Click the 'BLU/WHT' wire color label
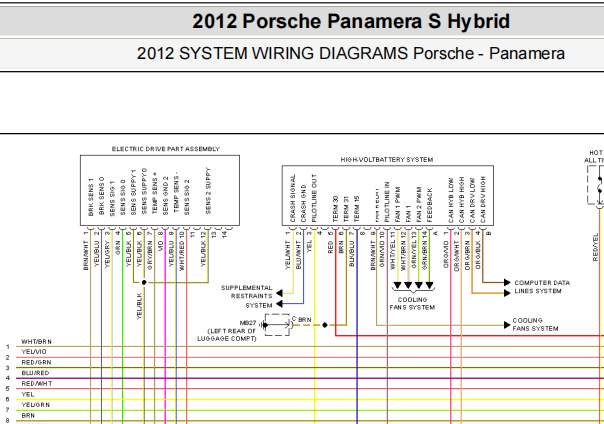 [298, 255]
